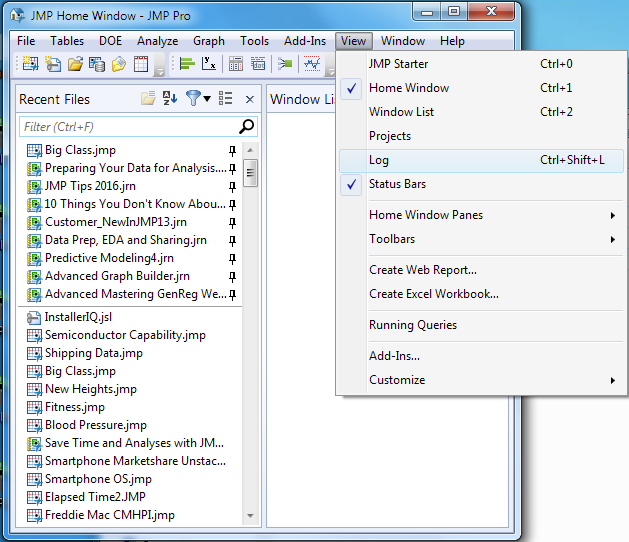Click the Database Open Table toolbar icon
Image resolution: width=629 pixels, height=542 pixels.
(97, 64)
